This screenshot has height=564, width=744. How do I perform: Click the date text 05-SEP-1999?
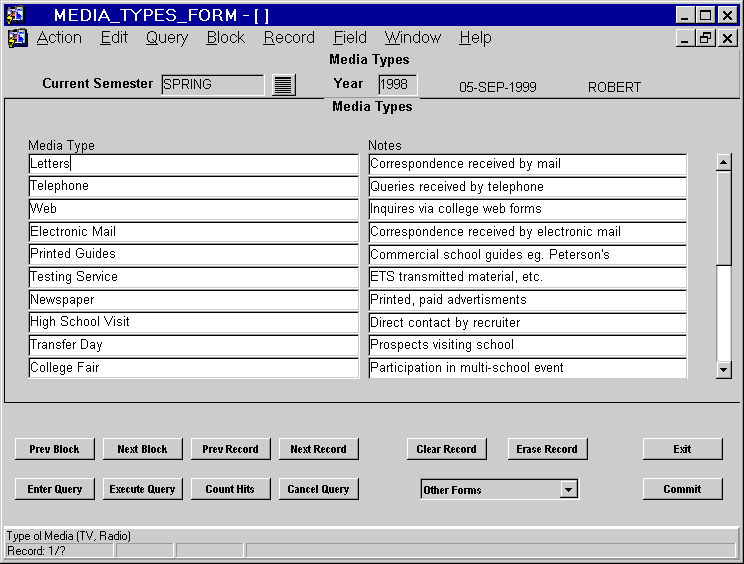(498, 87)
